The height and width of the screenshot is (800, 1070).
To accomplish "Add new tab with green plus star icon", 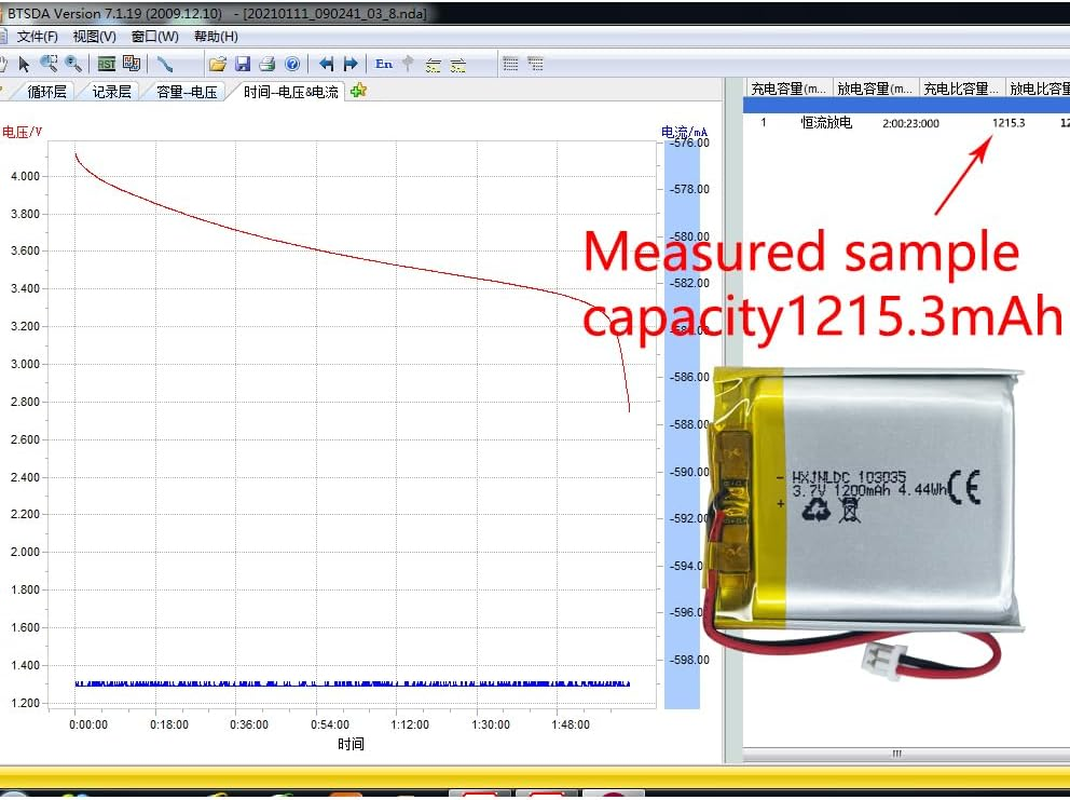I will (x=358, y=91).
